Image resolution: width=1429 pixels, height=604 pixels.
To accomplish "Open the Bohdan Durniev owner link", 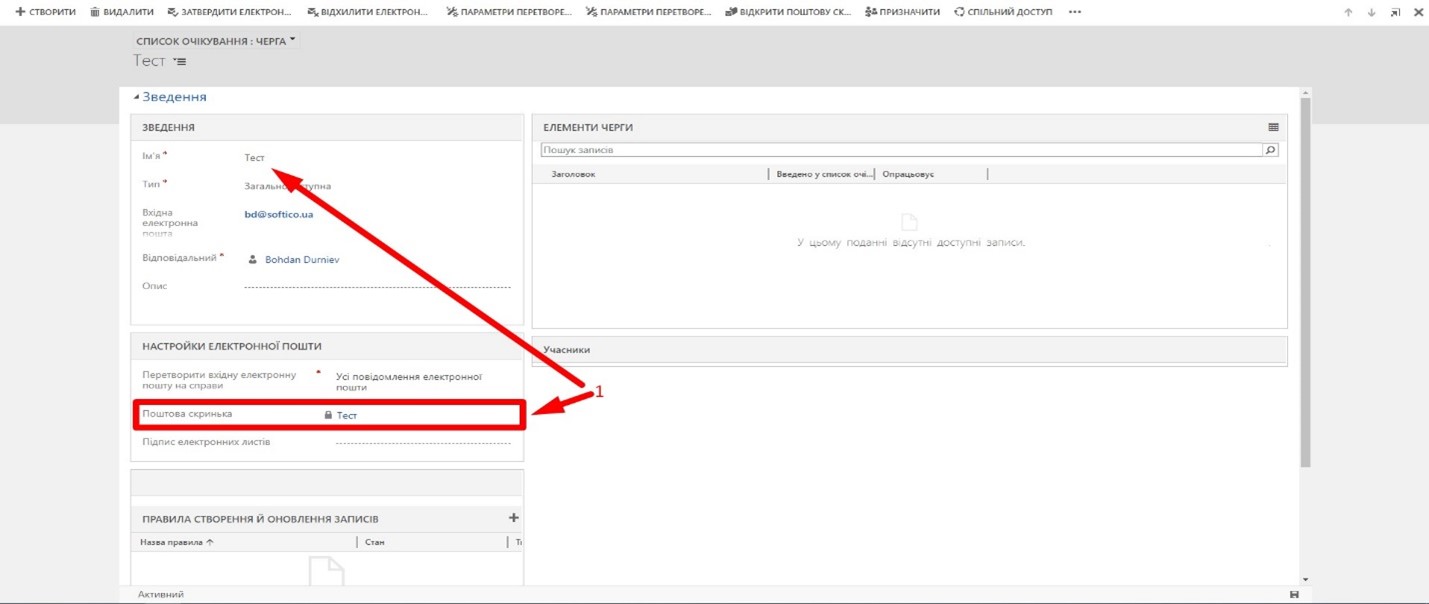I will point(301,259).
